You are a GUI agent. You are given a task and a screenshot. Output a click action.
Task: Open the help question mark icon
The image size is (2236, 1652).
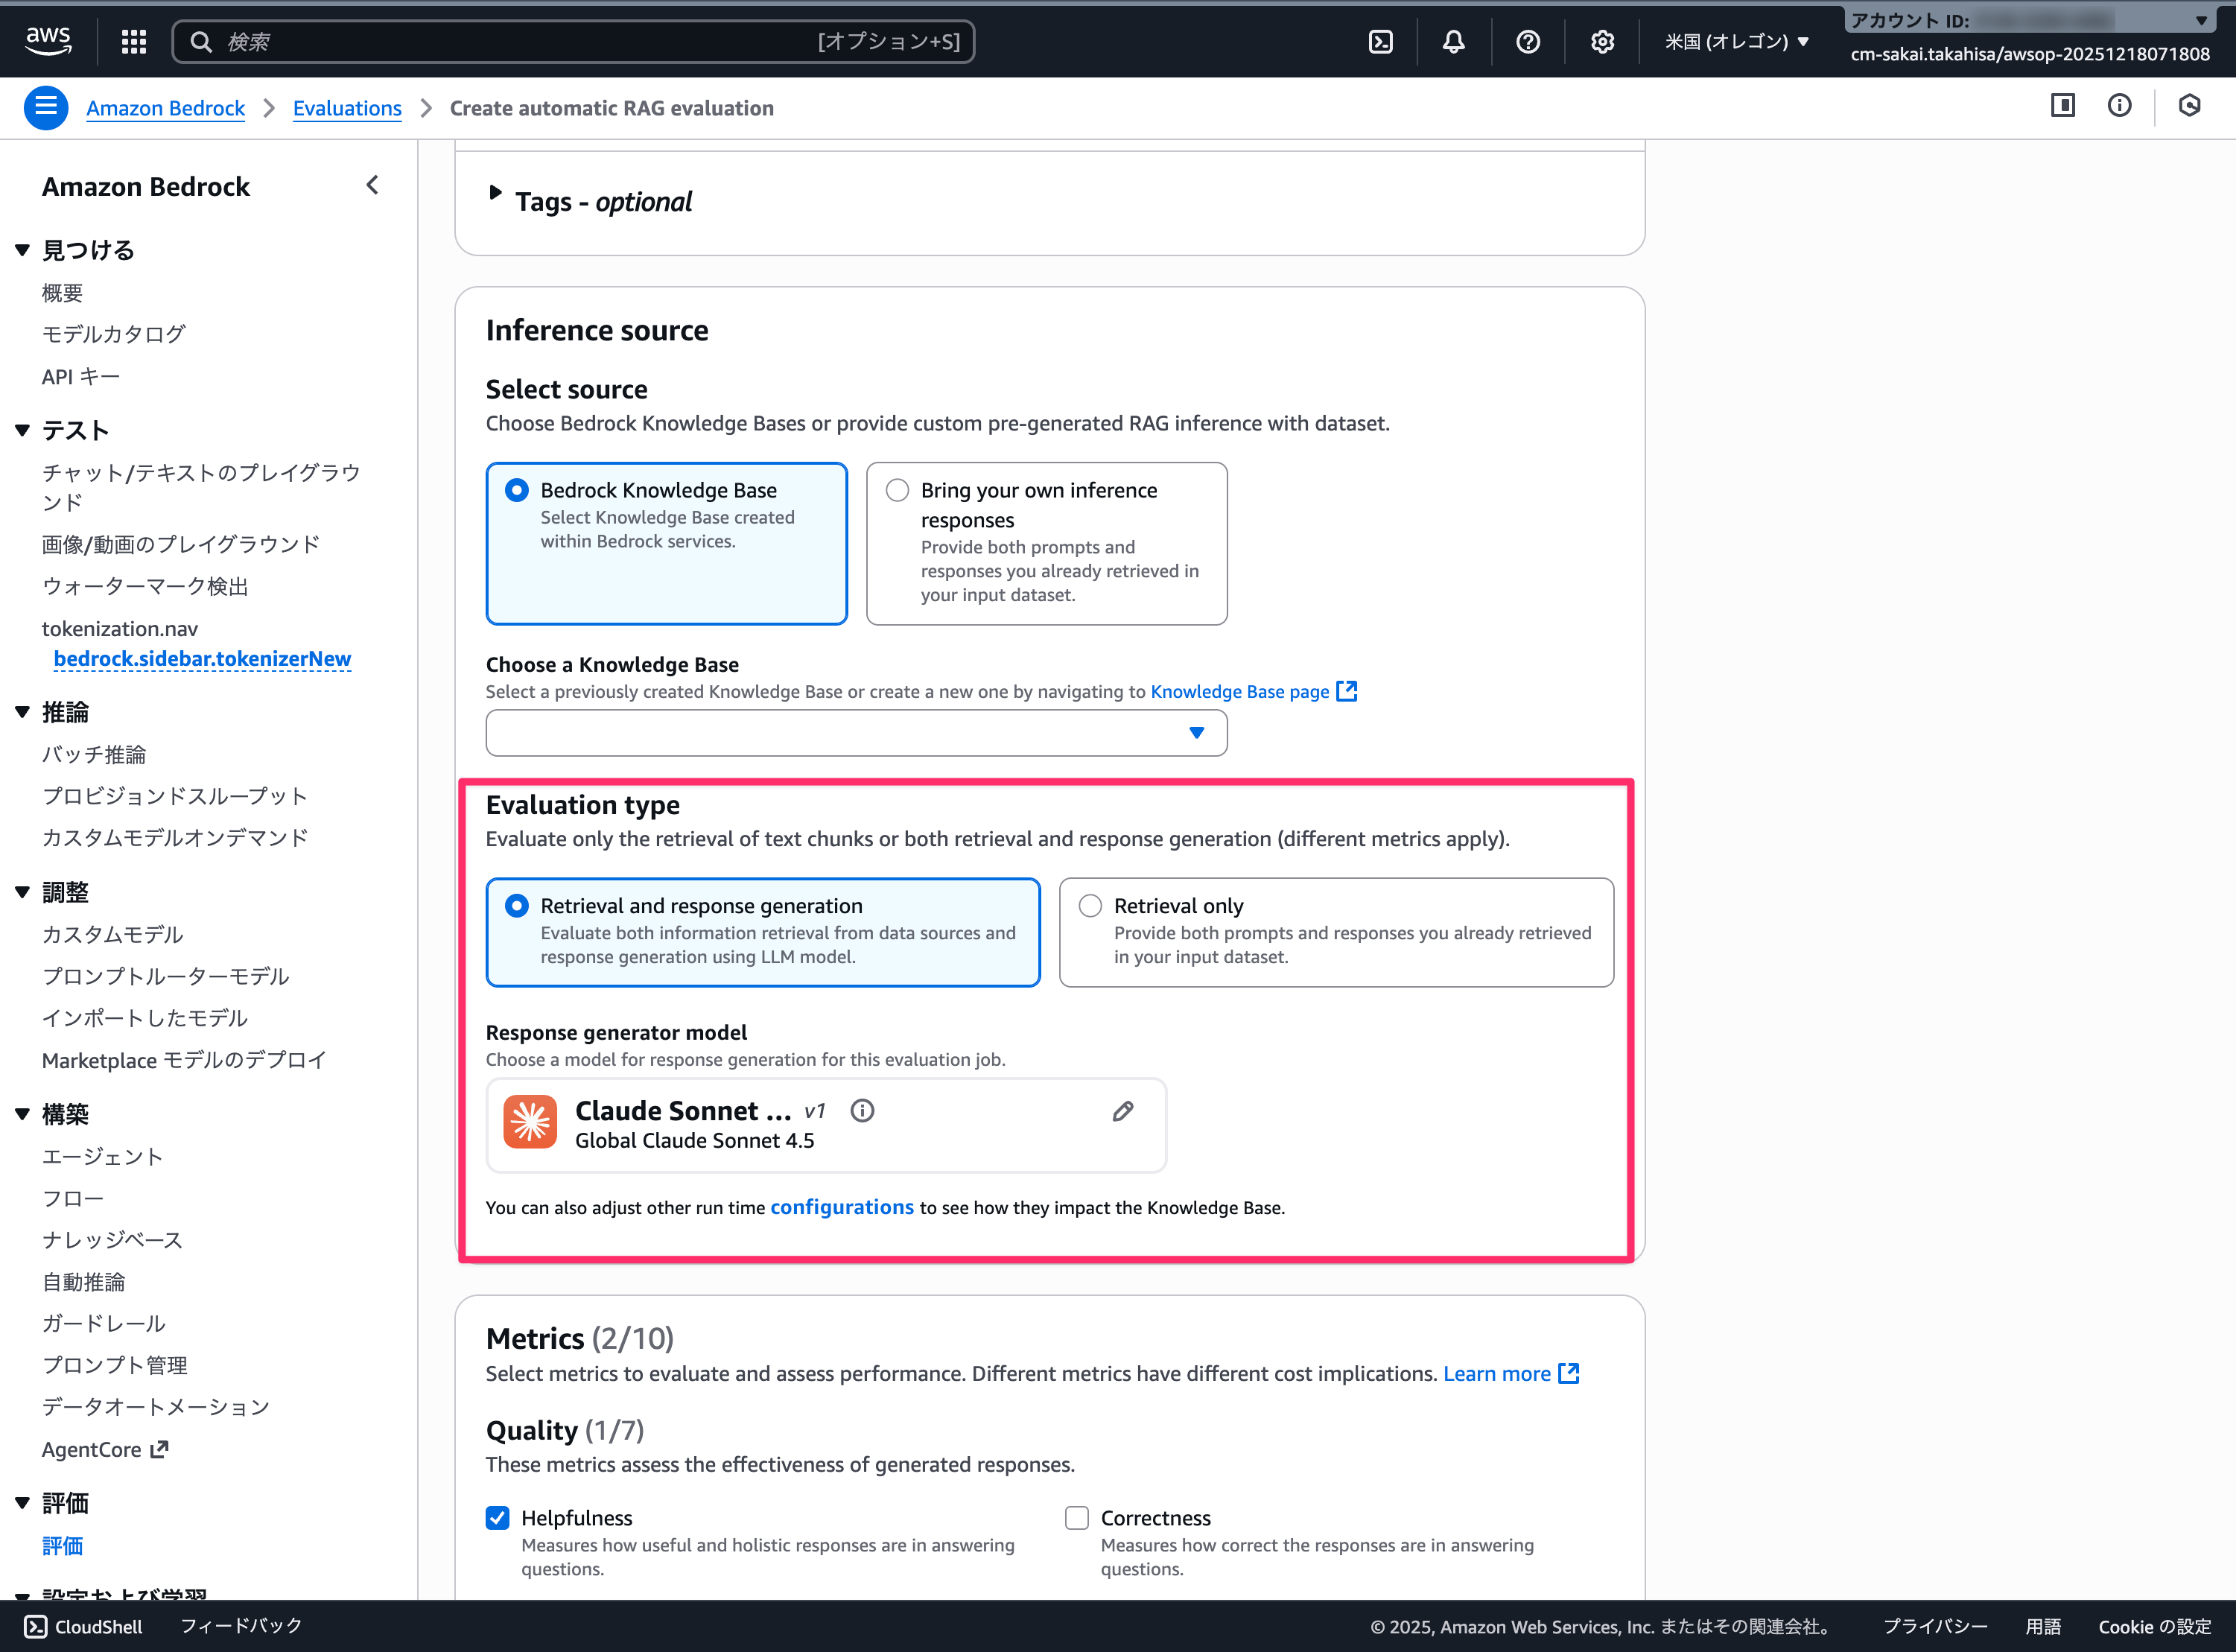1527,41
